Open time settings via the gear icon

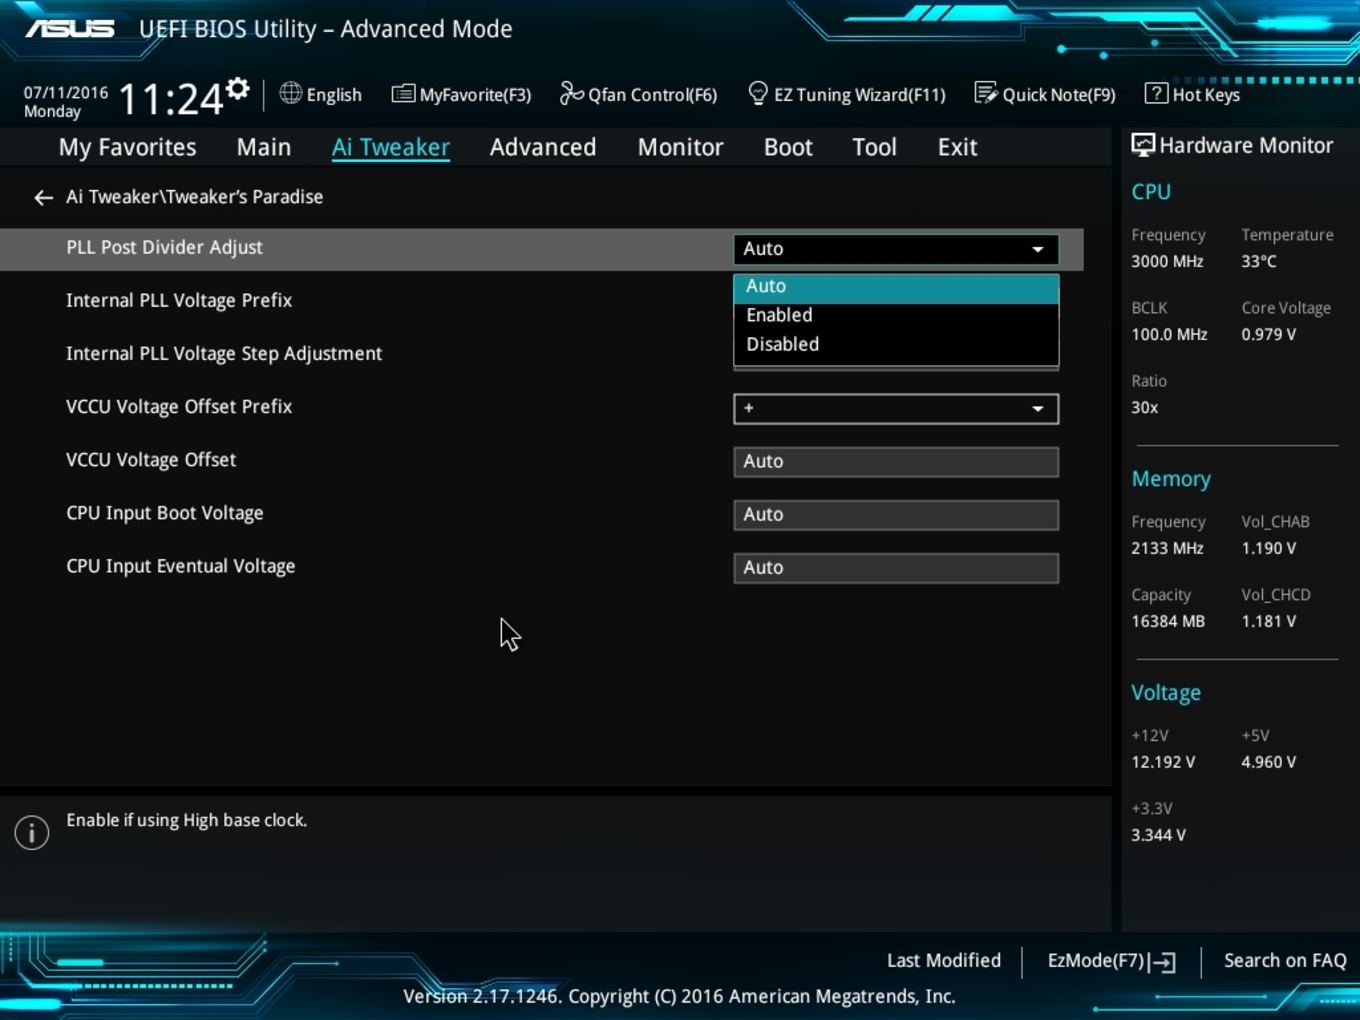coord(237,89)
